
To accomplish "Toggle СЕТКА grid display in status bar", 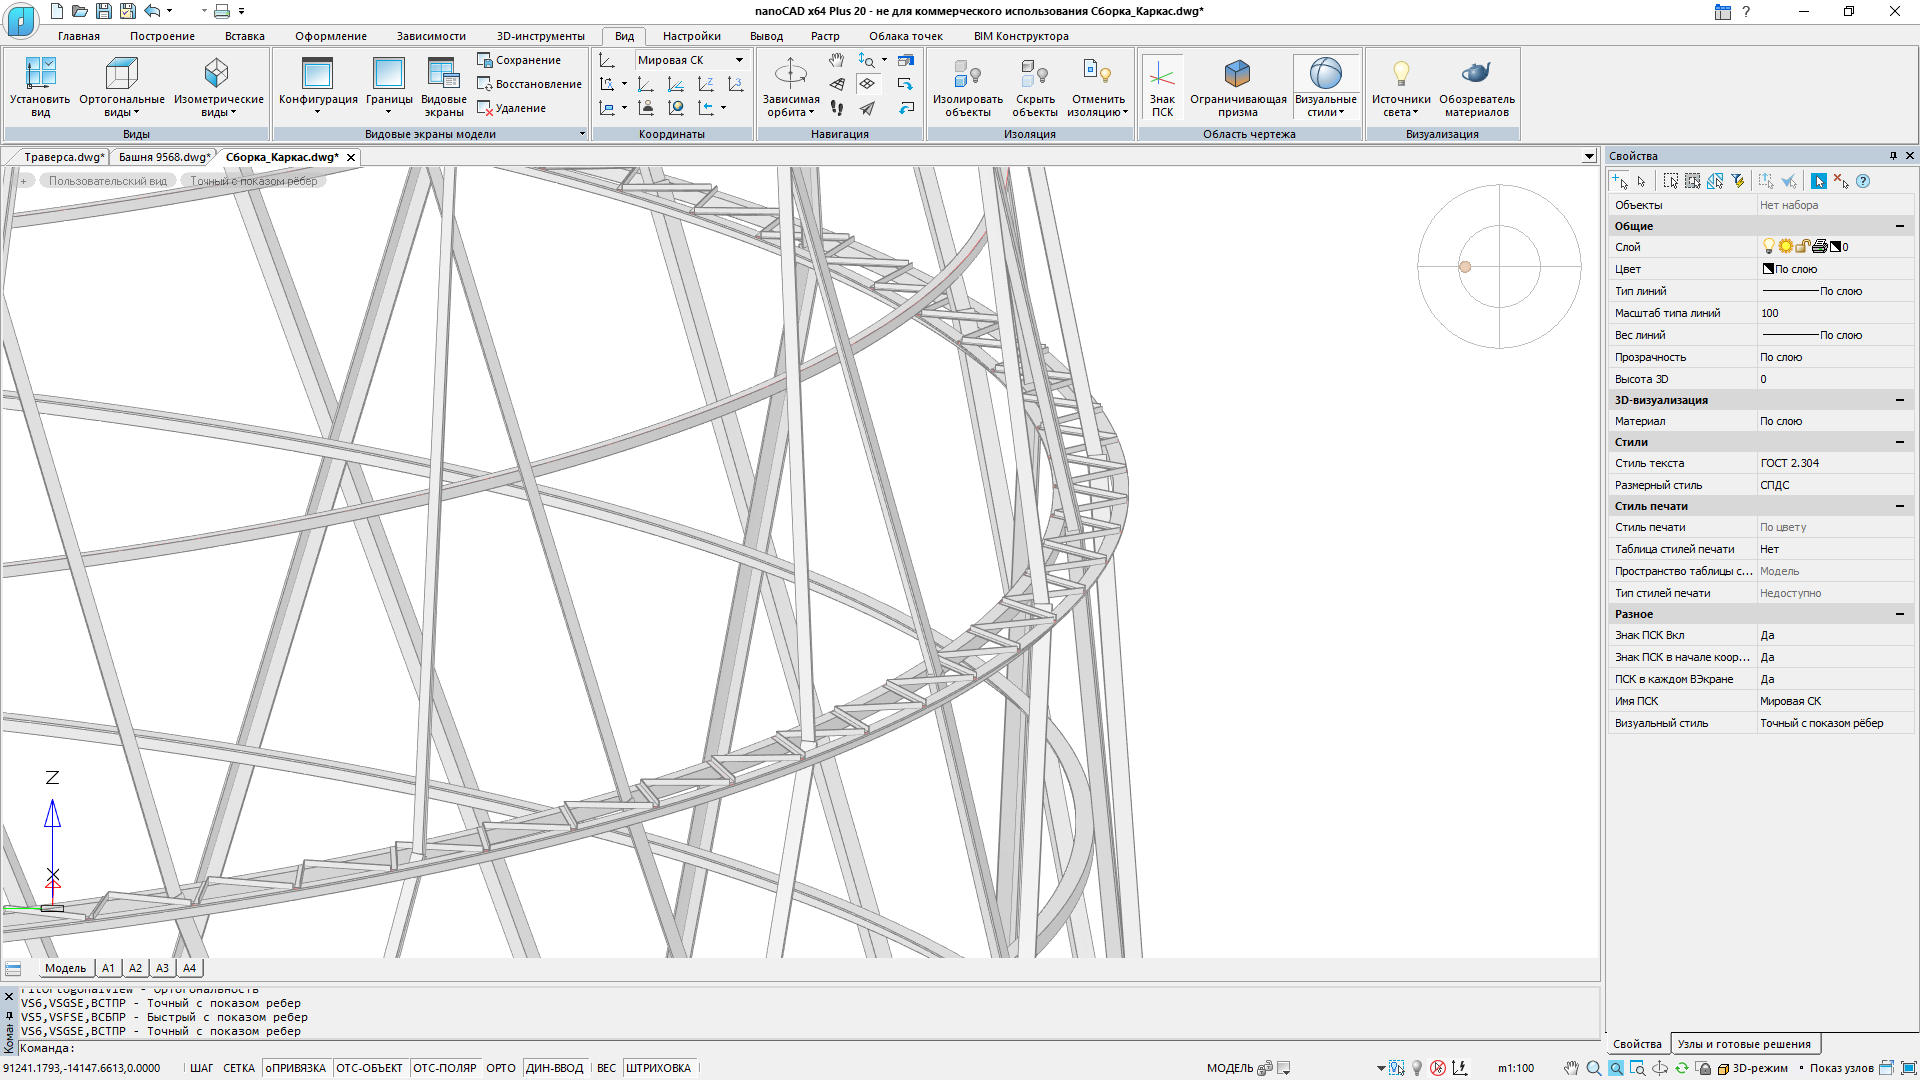I will coord(238,1068).
